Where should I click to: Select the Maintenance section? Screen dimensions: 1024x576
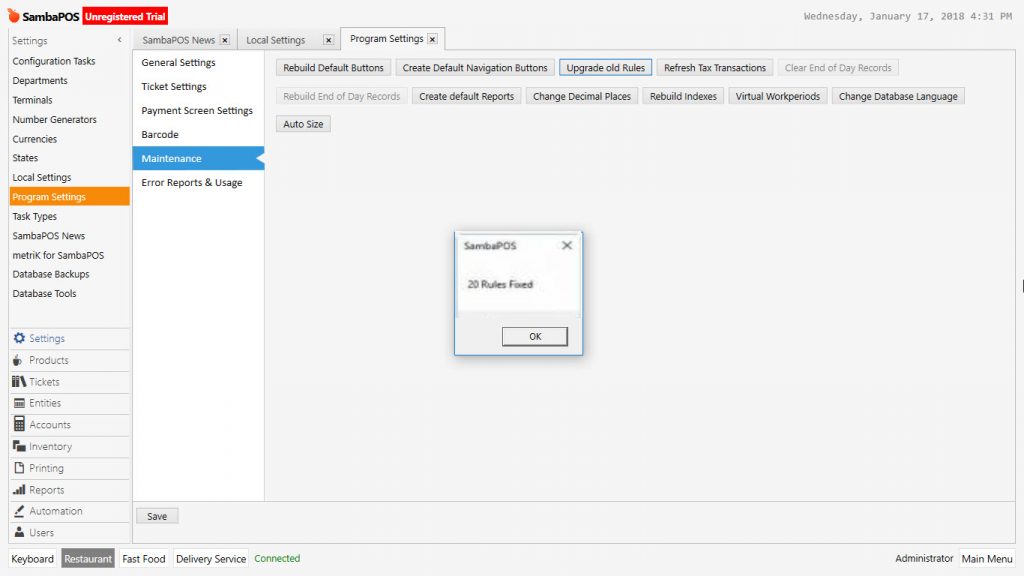(x=199, y=158)
